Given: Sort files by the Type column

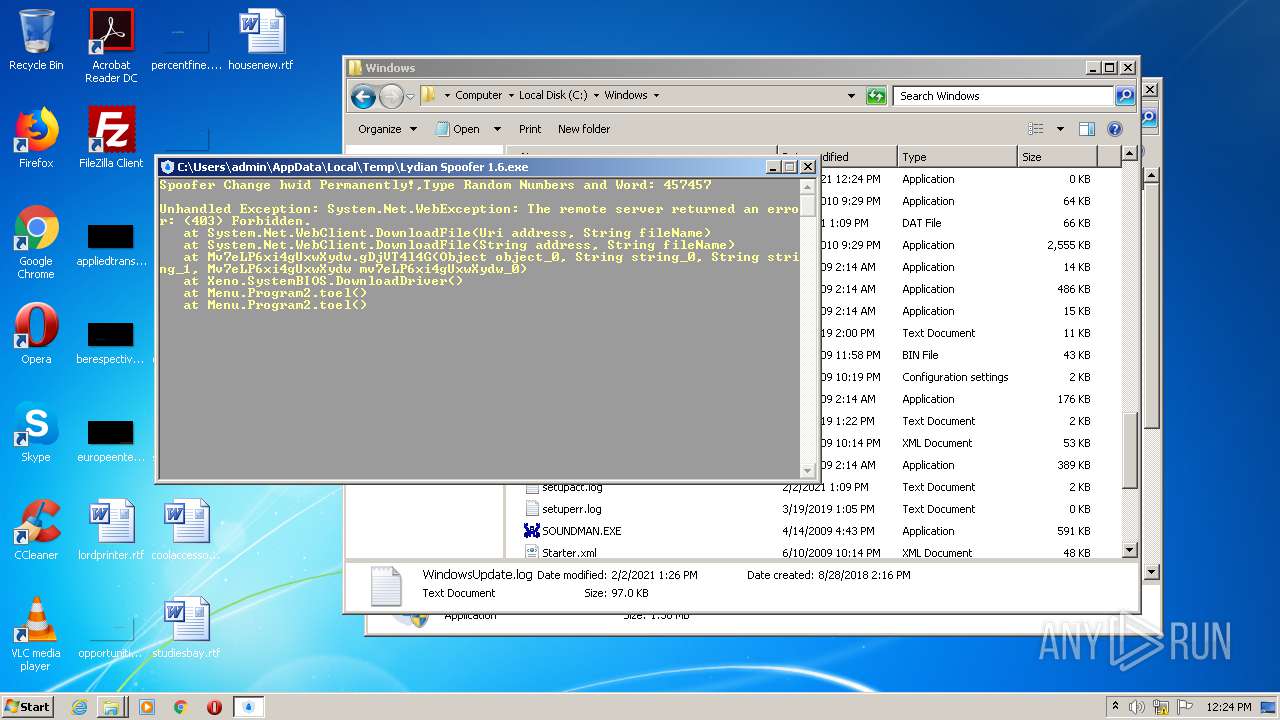Looking at the screenshot, I should [x=956, y=157].
